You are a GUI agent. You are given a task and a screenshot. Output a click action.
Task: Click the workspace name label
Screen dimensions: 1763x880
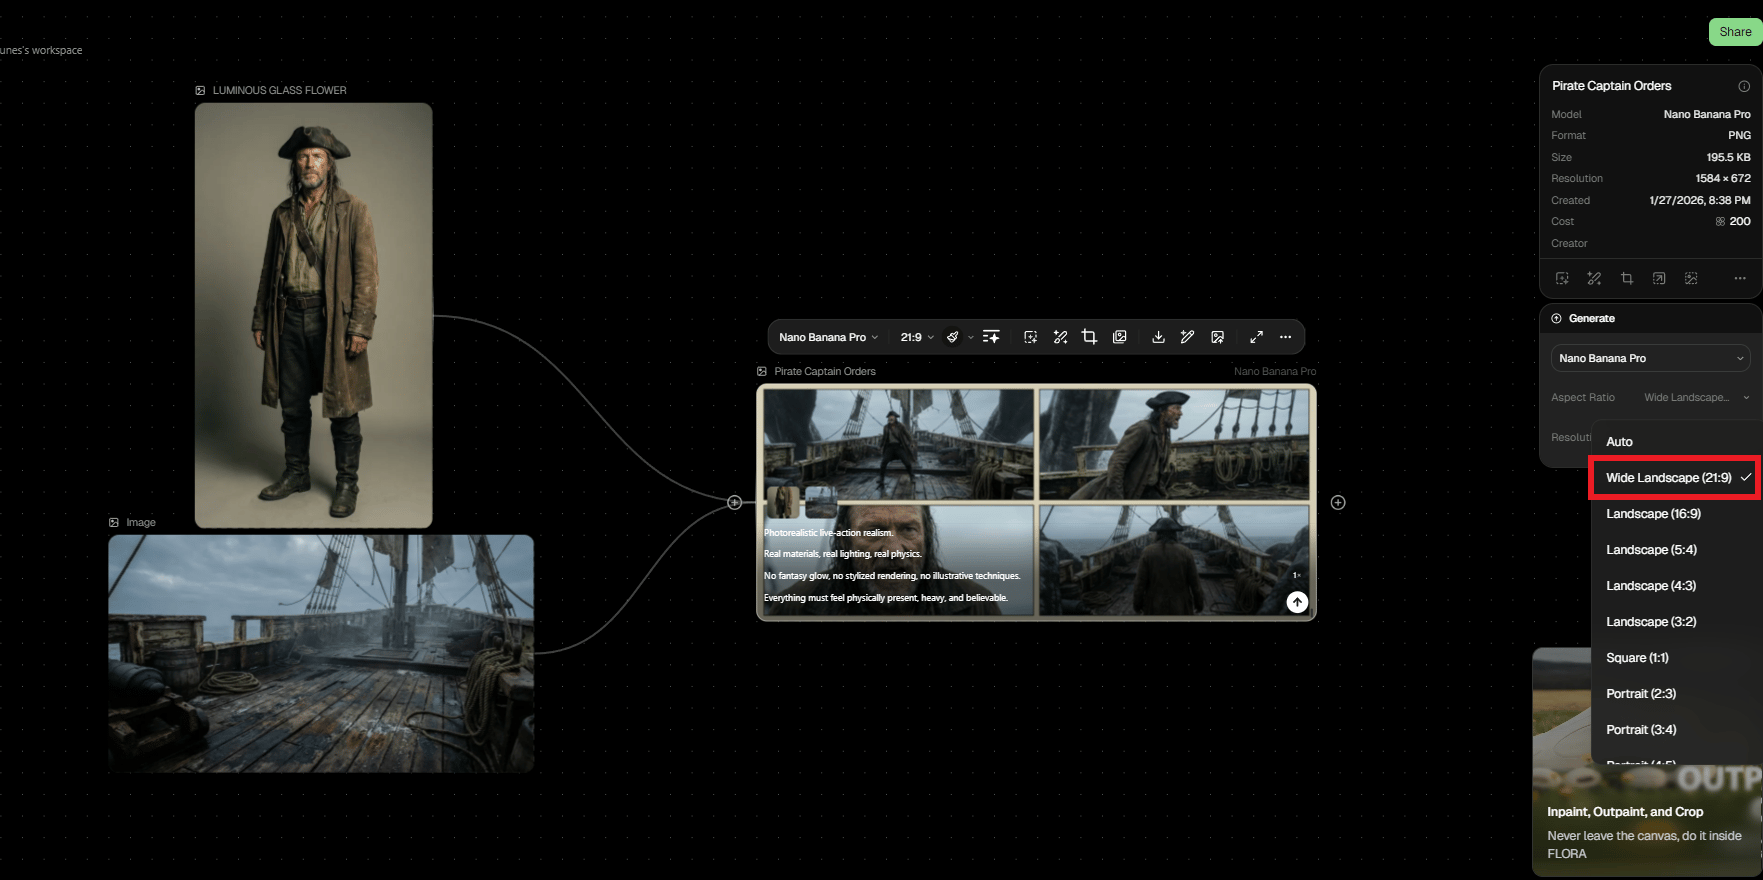[41, 50]
